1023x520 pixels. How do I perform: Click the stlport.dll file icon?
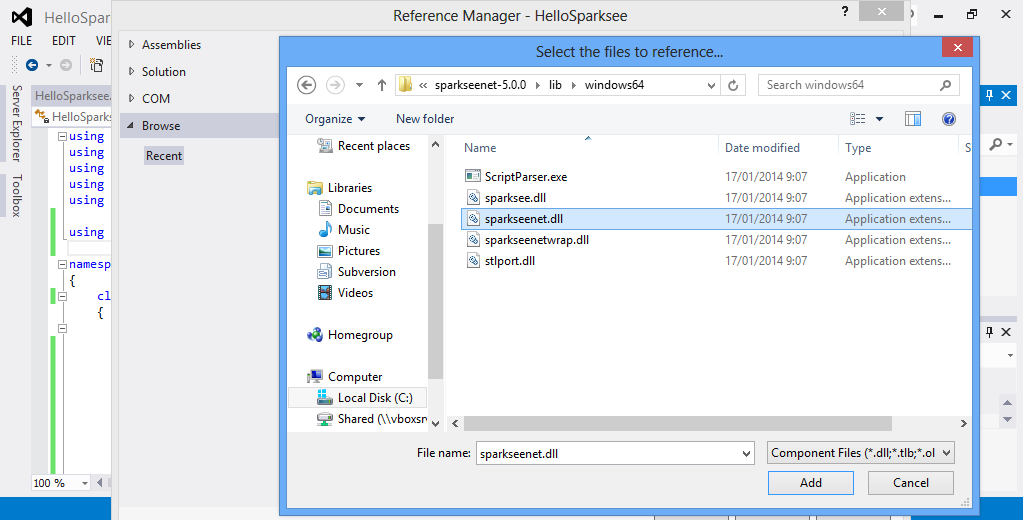(474, 260)
